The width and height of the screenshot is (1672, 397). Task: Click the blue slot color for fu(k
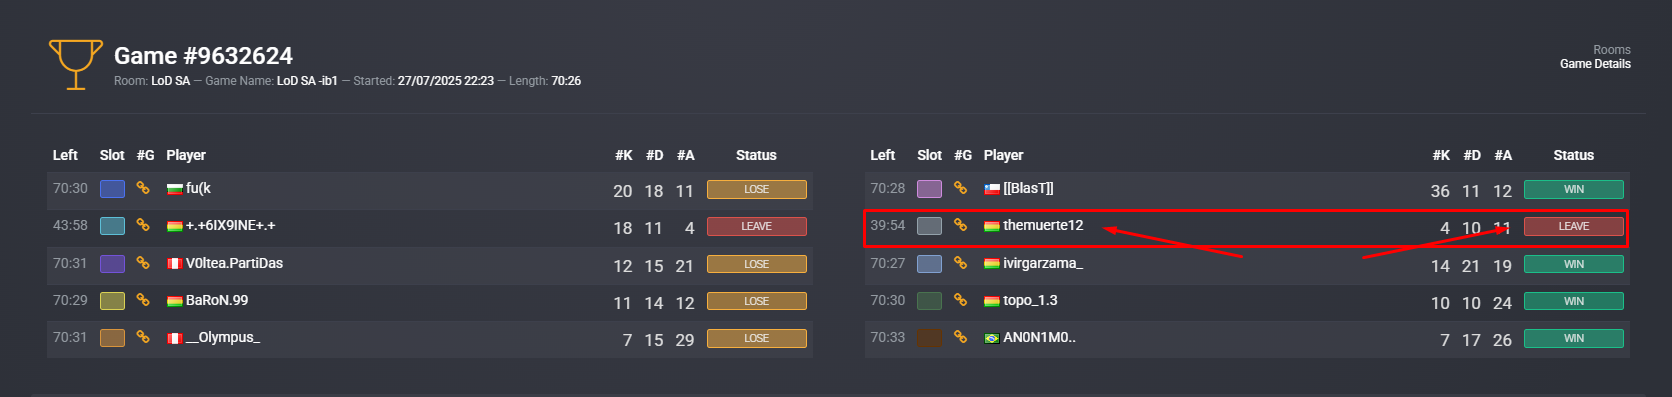click(x=112, y=189)
